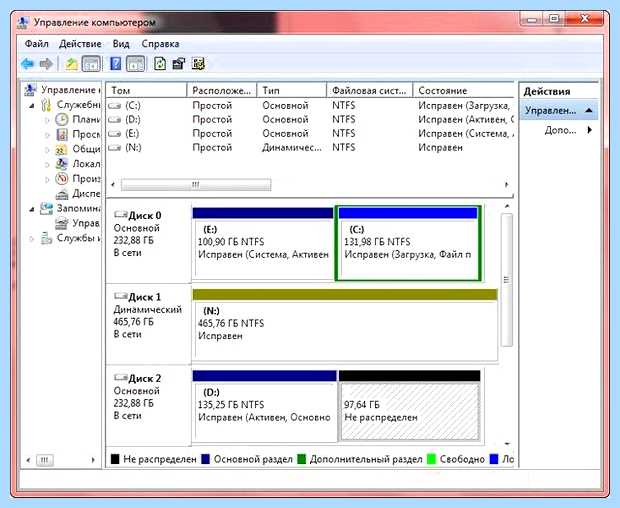
Task: Click the Диск 1 disk label
Action: 145,297
